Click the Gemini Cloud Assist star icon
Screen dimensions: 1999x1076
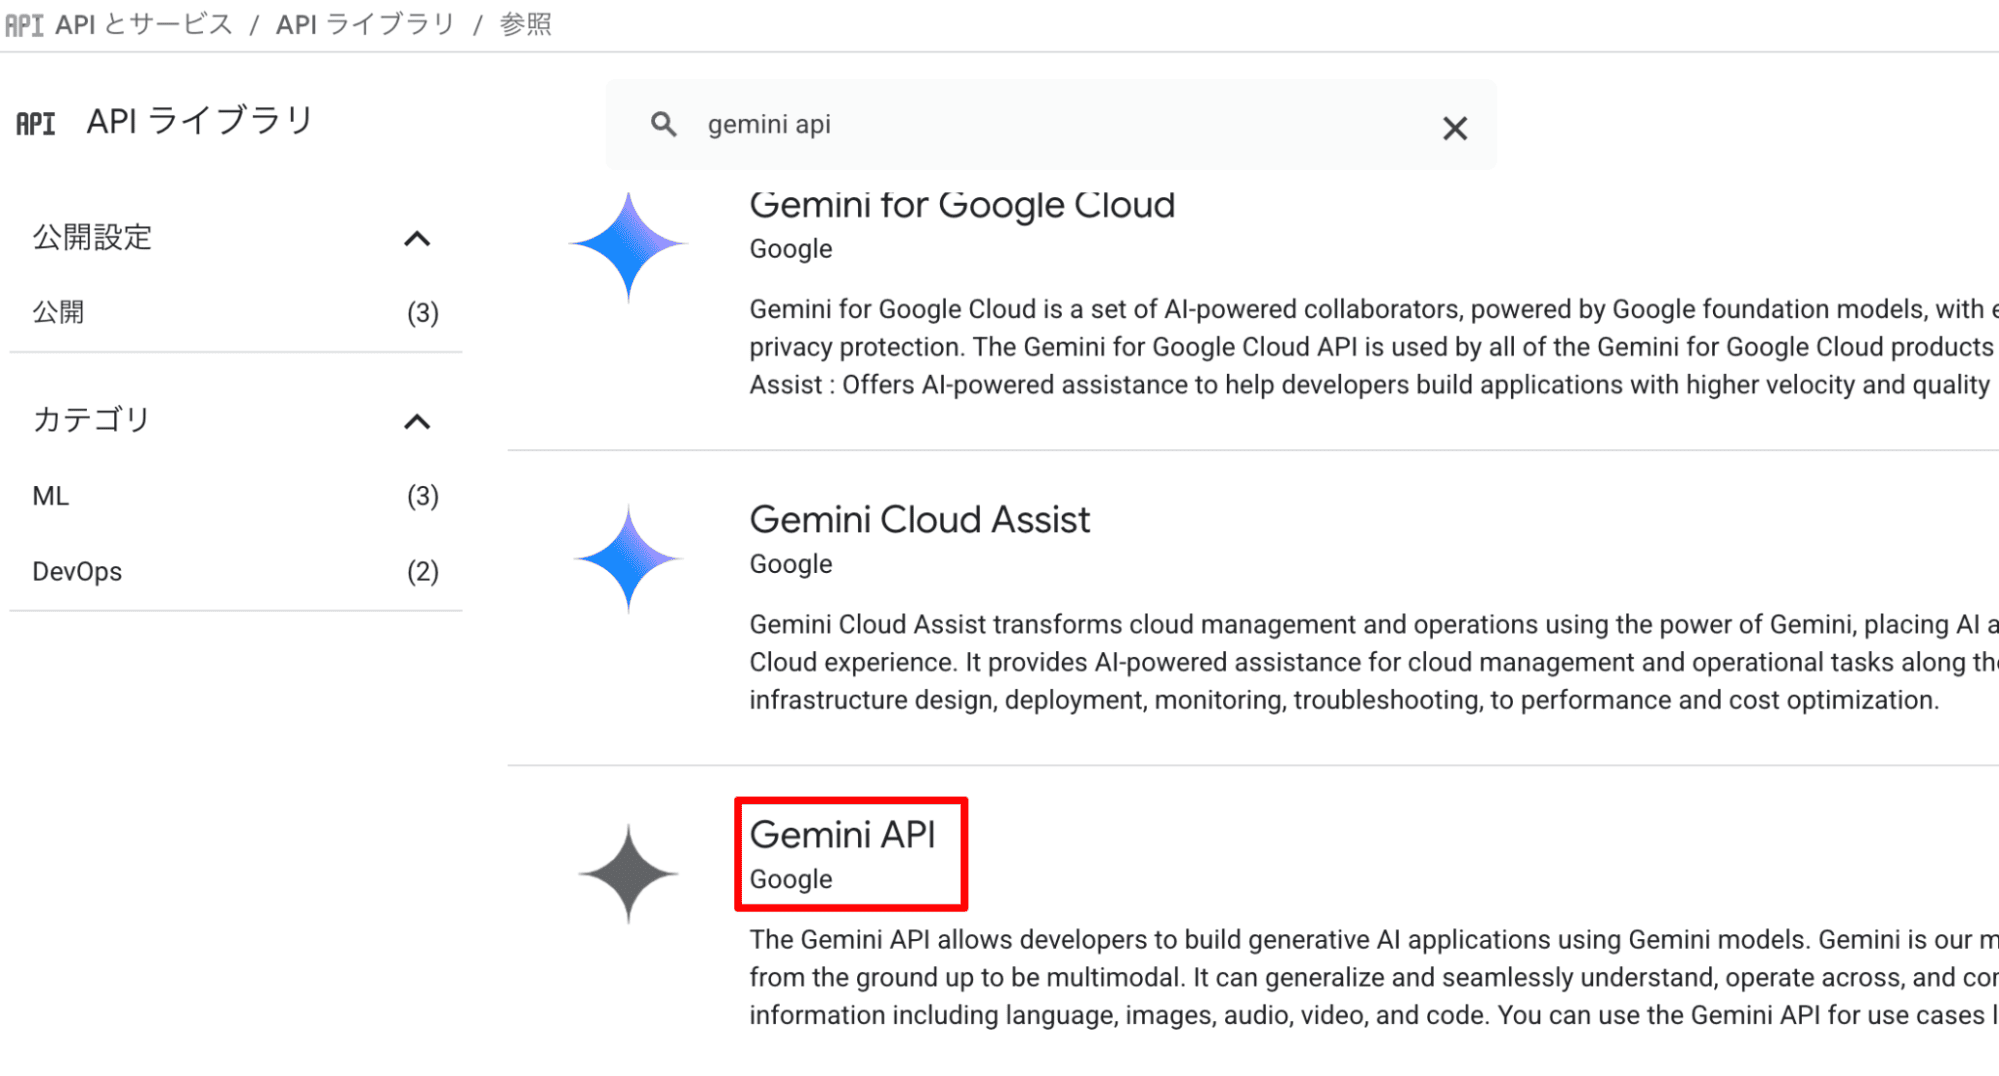pyautogui.click(x=628, y=559)
